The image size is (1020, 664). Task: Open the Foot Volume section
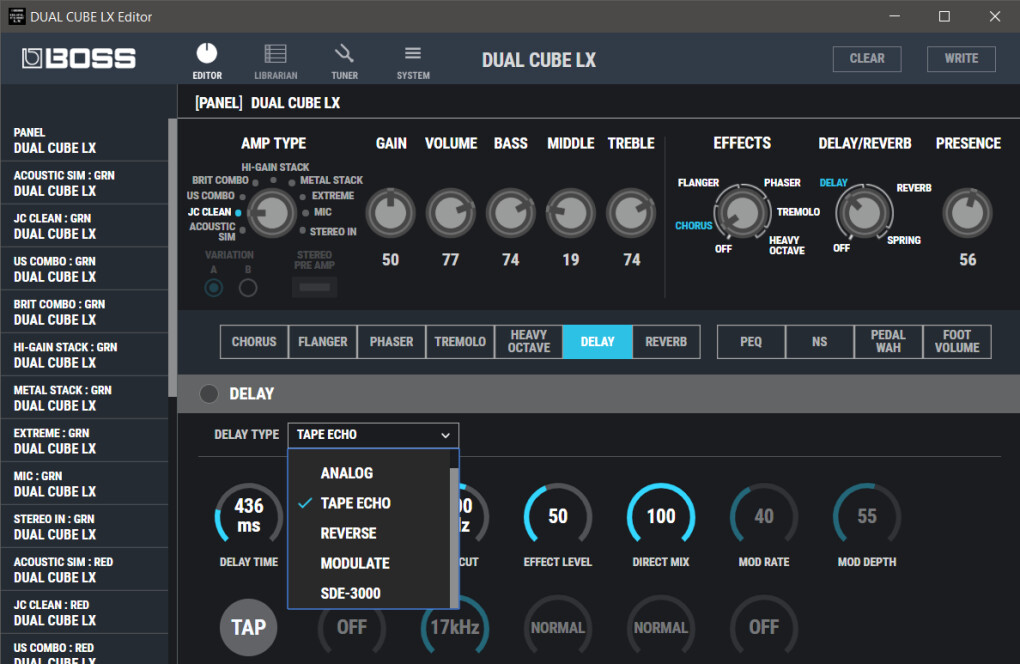click(x=957, y=341)
